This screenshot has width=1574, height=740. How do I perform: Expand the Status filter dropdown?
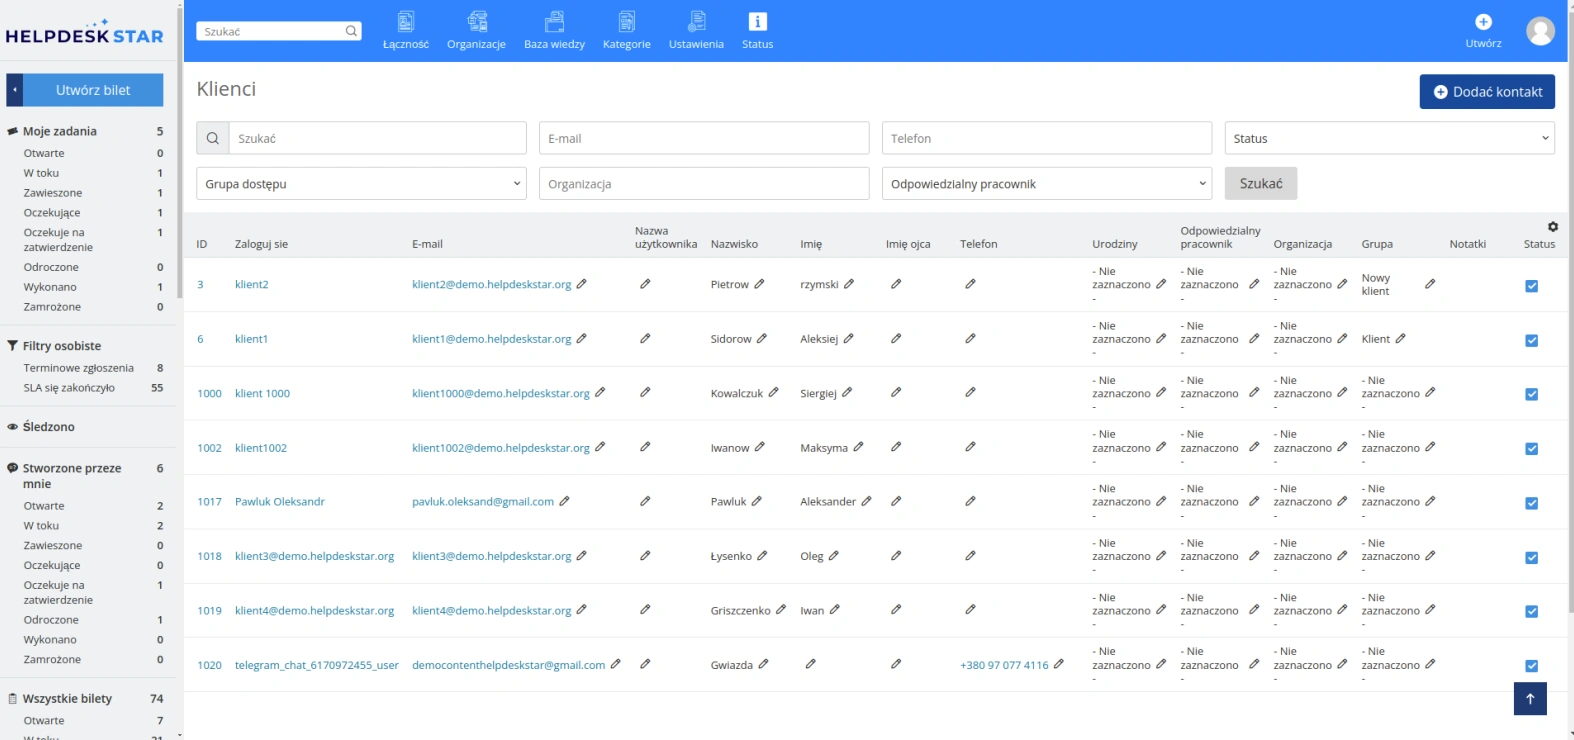pyautogui.click(x=1389, y=138)
